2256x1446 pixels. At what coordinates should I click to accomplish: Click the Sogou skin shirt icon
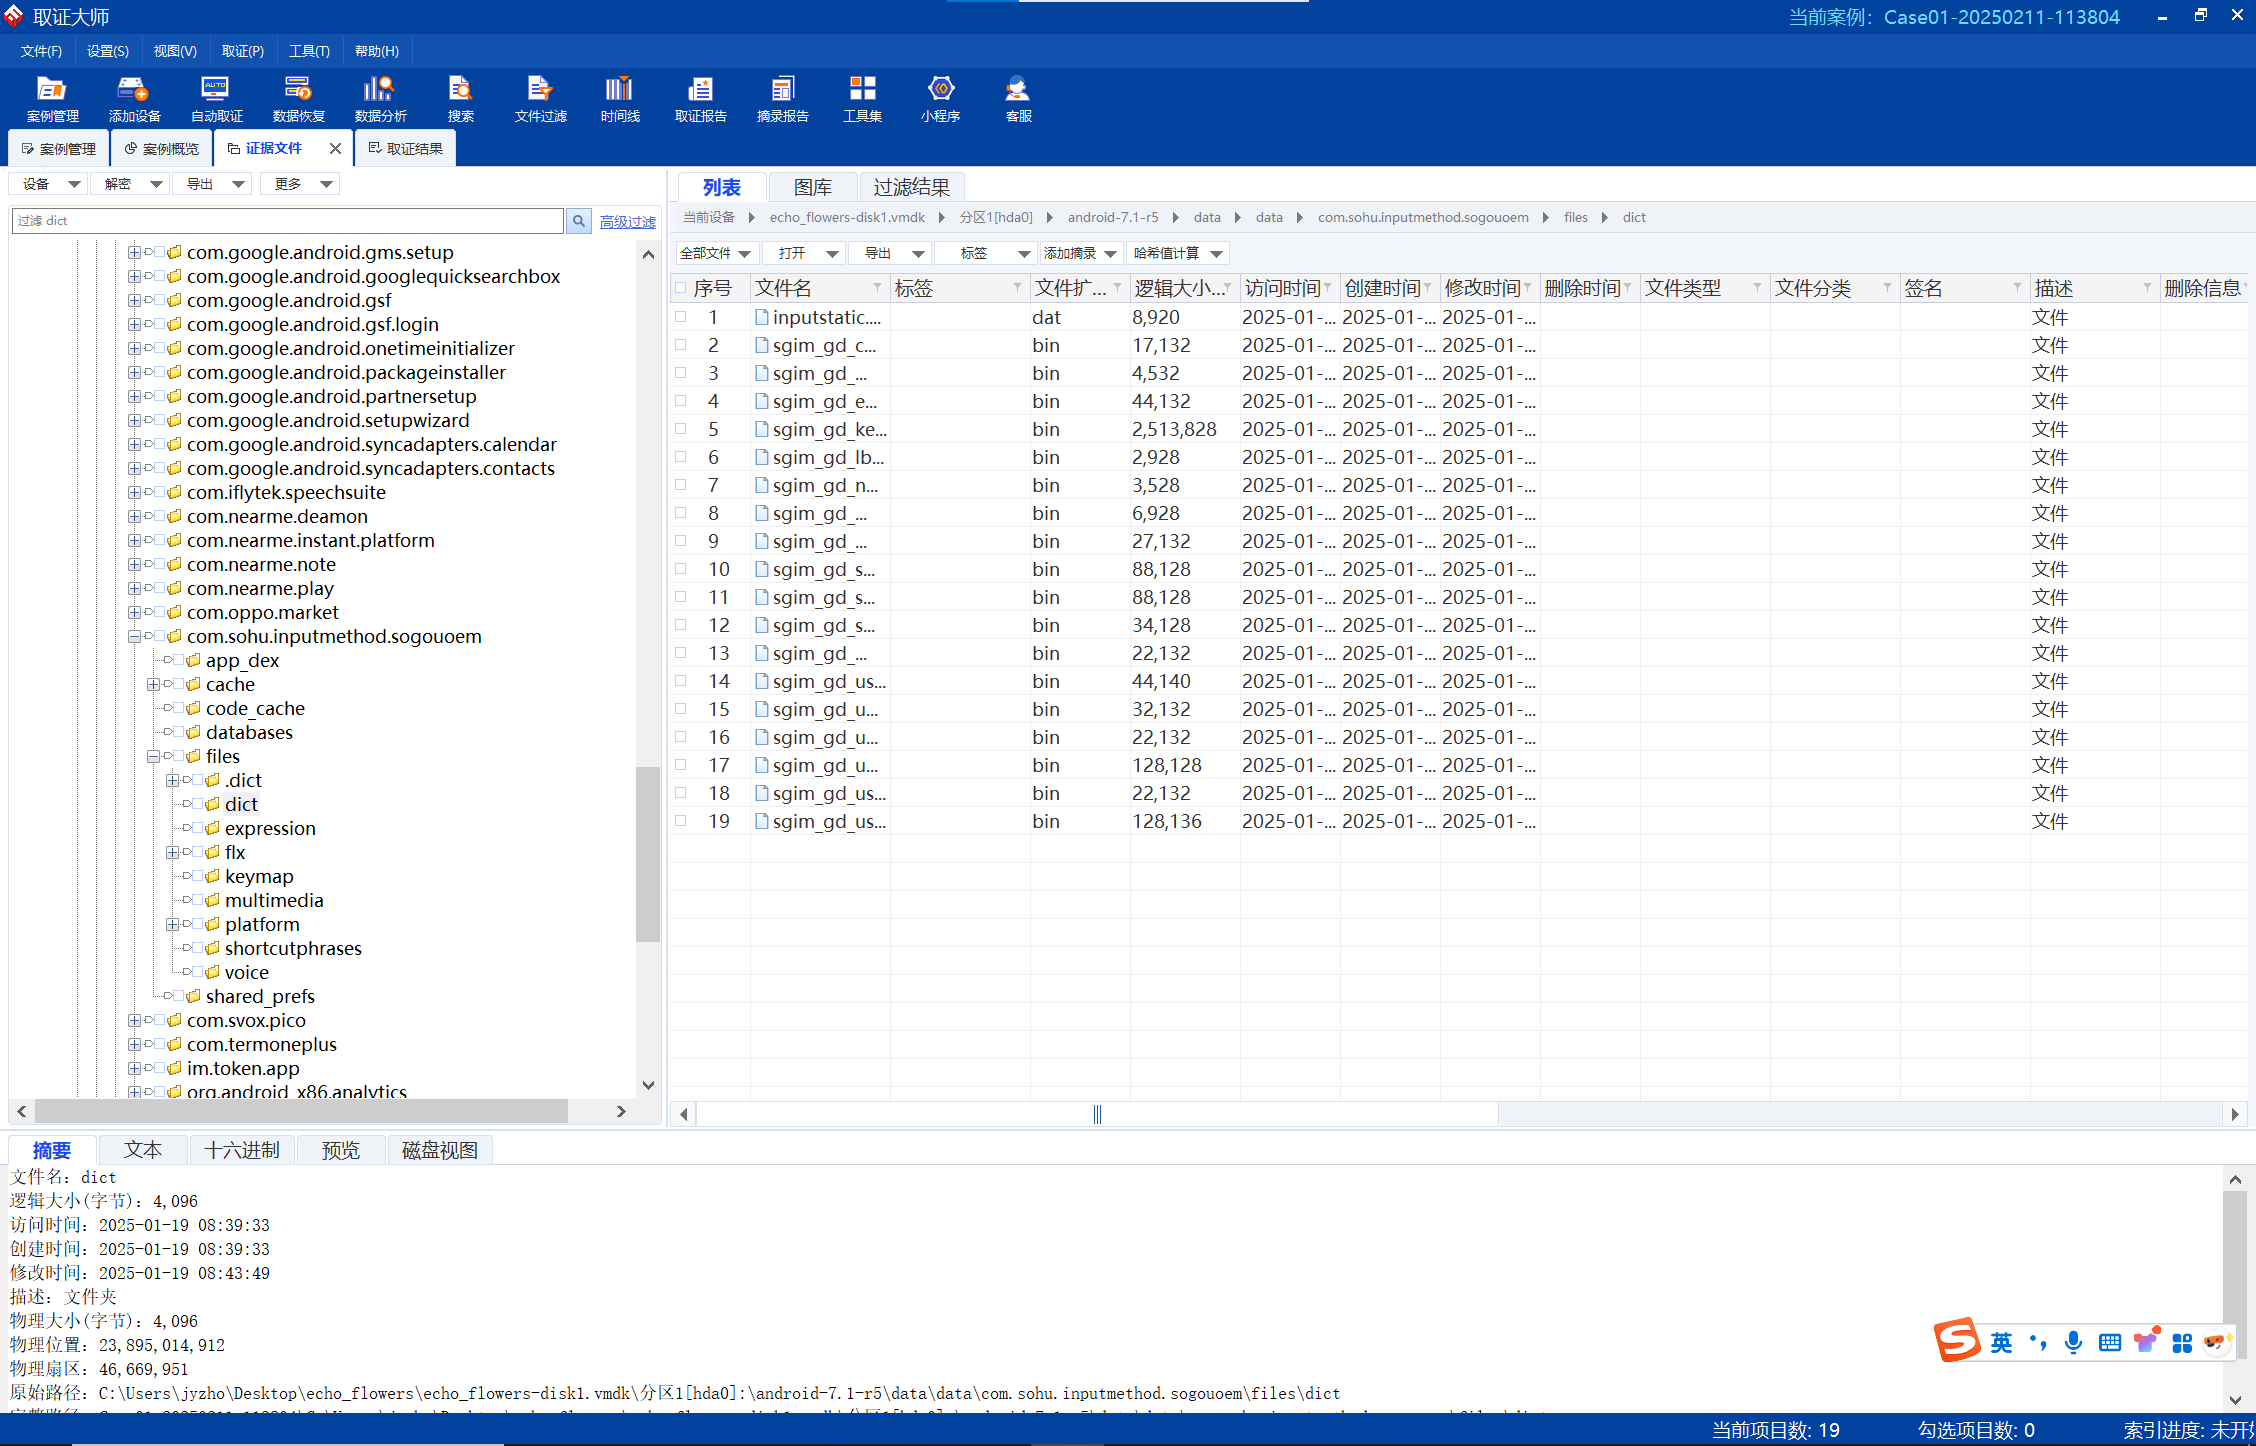(x=2146, y=1340)
